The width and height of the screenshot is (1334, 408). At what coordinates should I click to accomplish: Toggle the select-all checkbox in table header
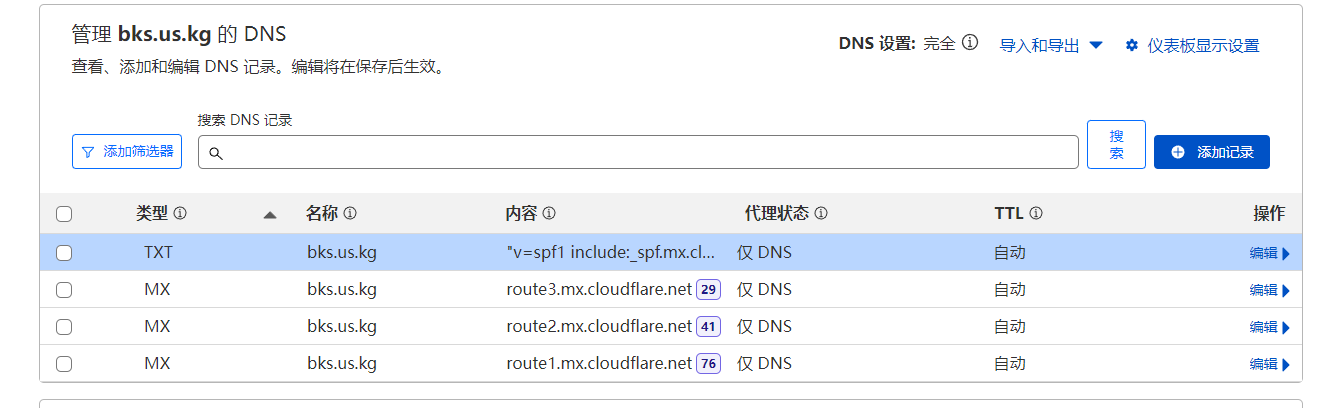64,214
